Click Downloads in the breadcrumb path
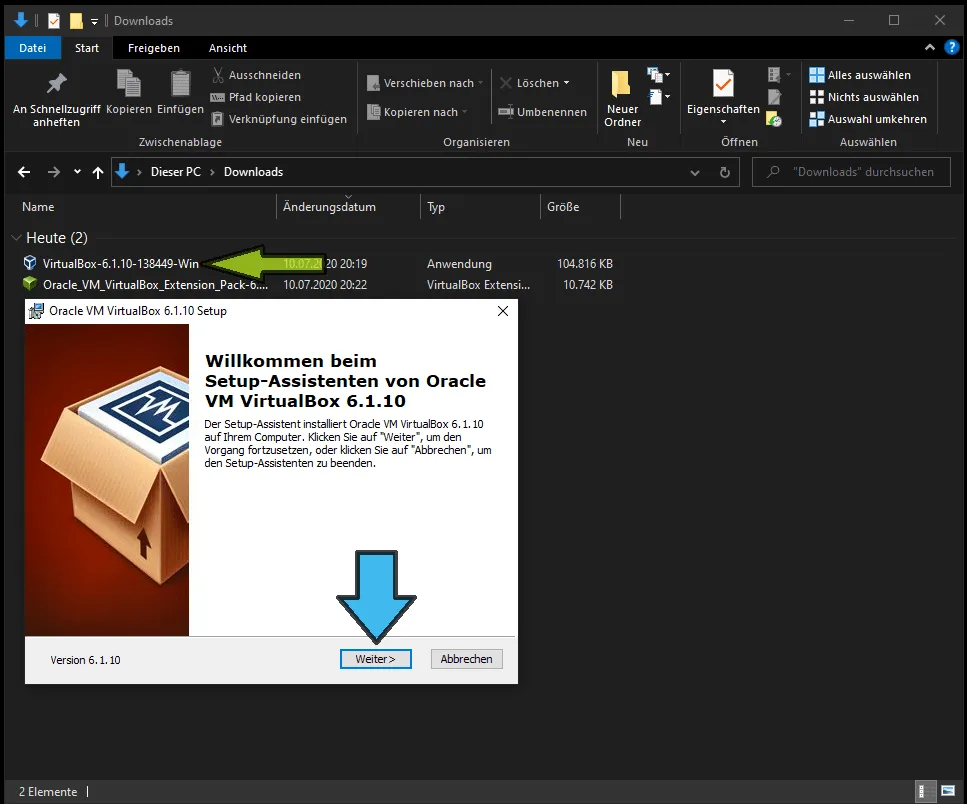Screen dimensions: 967x804 click(253, 172)
